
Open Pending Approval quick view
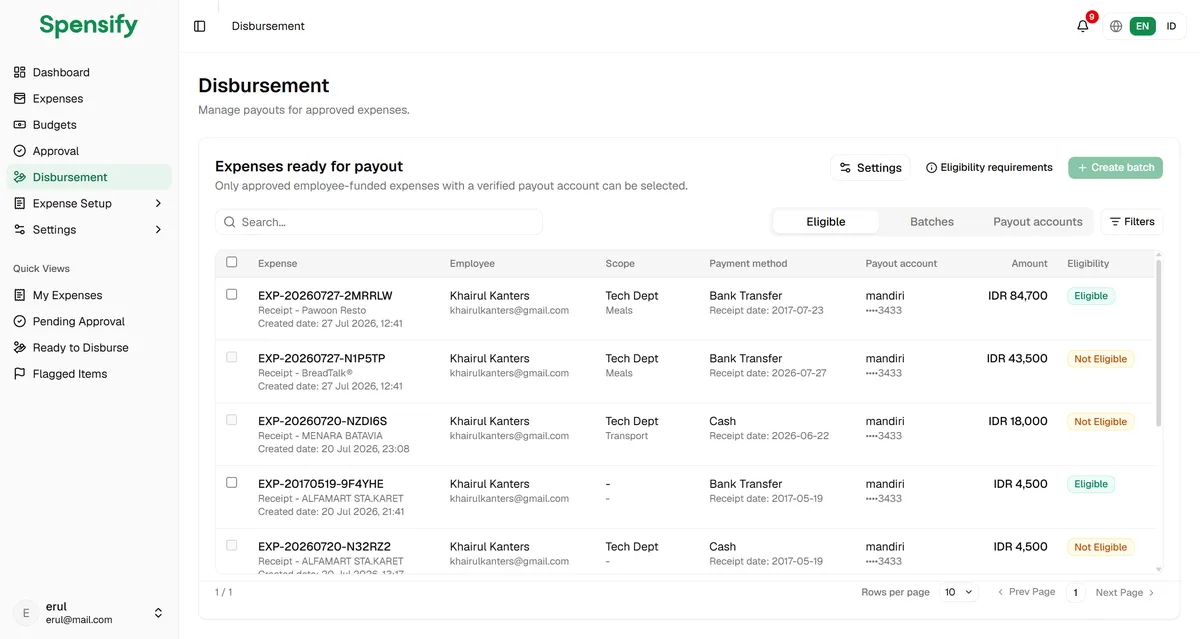(89, 321)
